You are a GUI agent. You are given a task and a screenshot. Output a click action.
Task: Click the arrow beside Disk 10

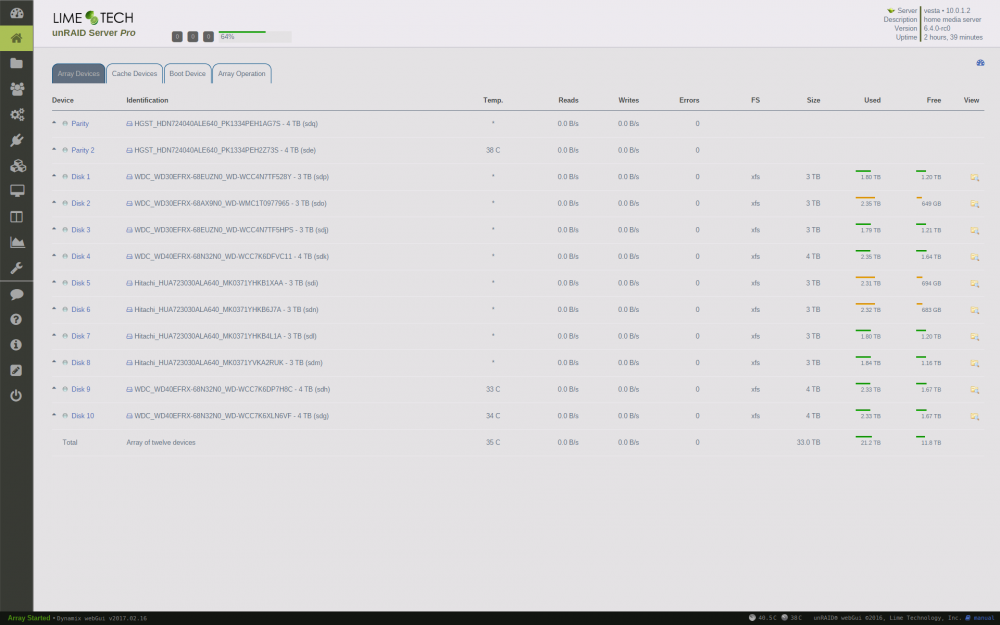pos(54,415)
